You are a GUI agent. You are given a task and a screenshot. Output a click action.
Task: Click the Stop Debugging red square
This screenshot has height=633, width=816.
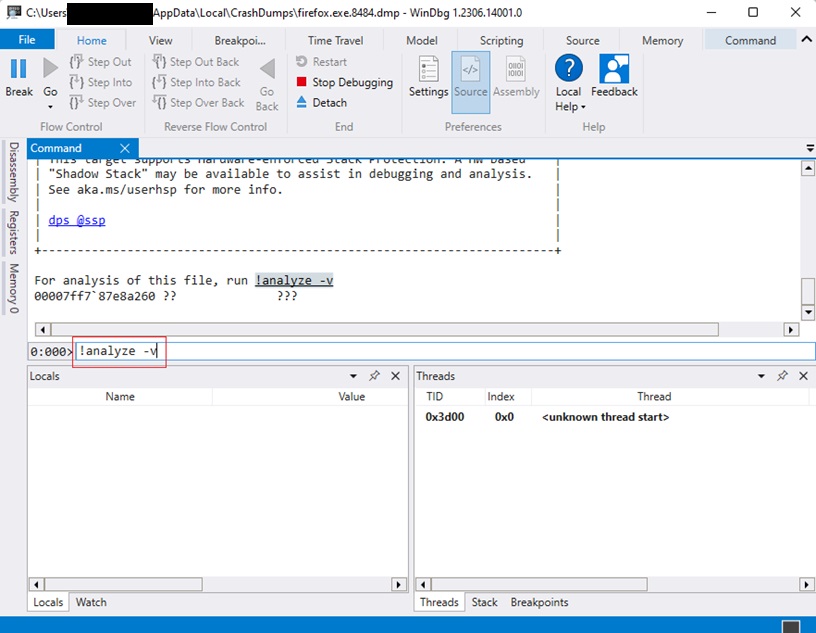click(303, 83)
